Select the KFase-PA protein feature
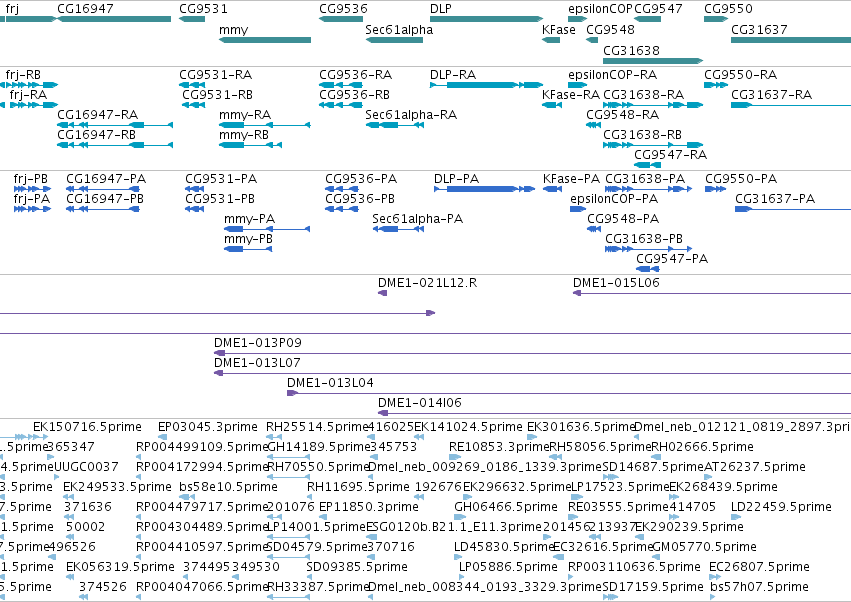 pos(552,189)
